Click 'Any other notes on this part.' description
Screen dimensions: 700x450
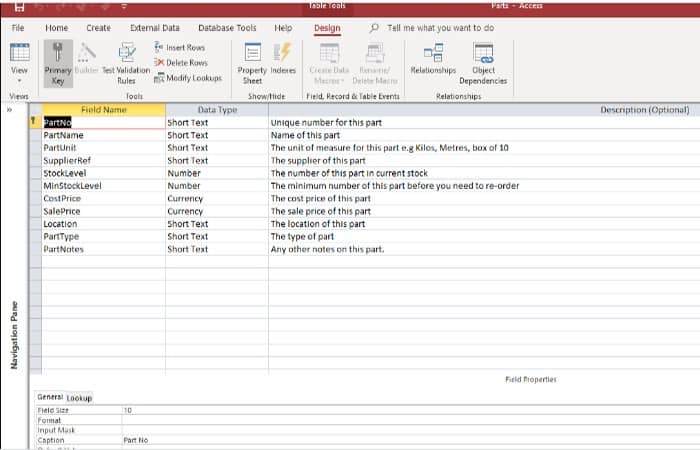pyautogui.click(x=327, y=250)
